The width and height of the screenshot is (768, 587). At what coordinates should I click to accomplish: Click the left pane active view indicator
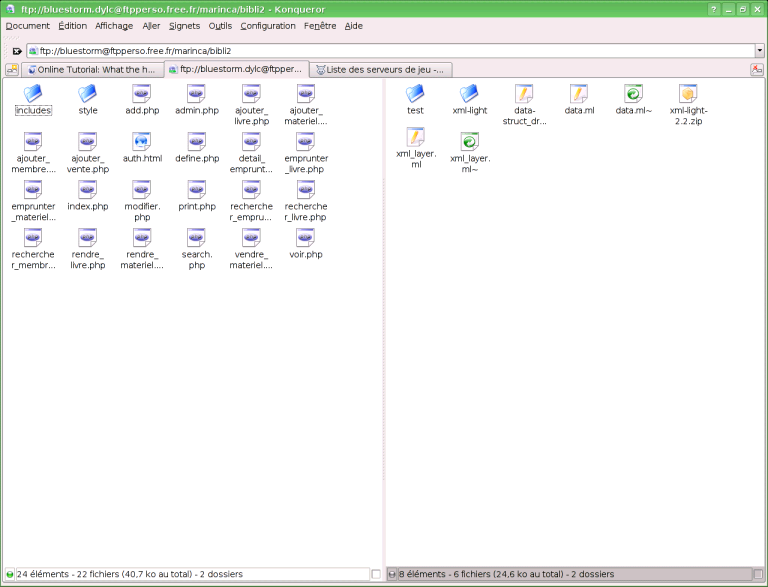tap(10, 574)
